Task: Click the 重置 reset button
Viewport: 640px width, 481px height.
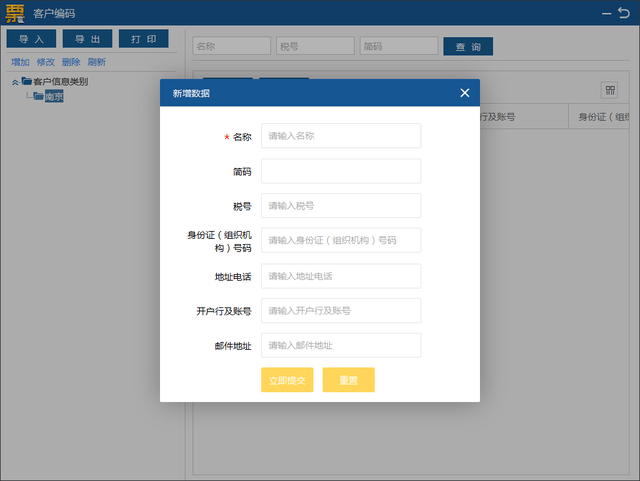Action: (x=349, y=380)
